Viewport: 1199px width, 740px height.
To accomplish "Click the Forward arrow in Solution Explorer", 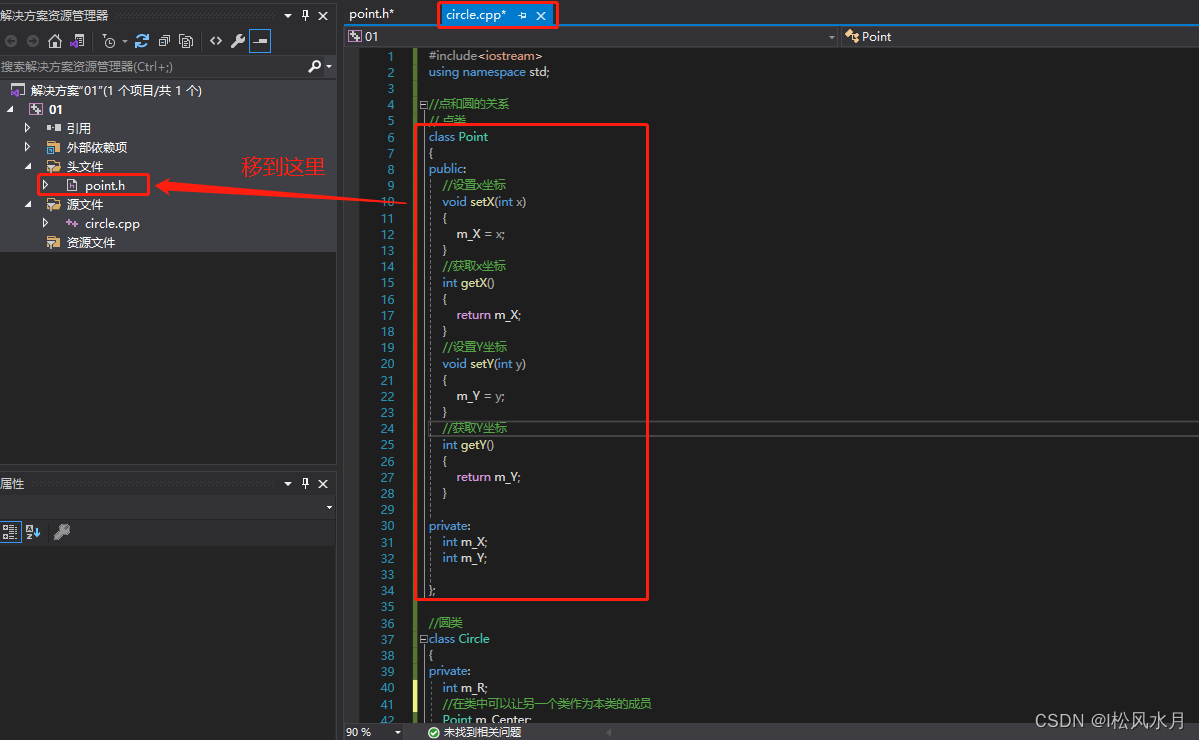I will [x=32, y=41].
